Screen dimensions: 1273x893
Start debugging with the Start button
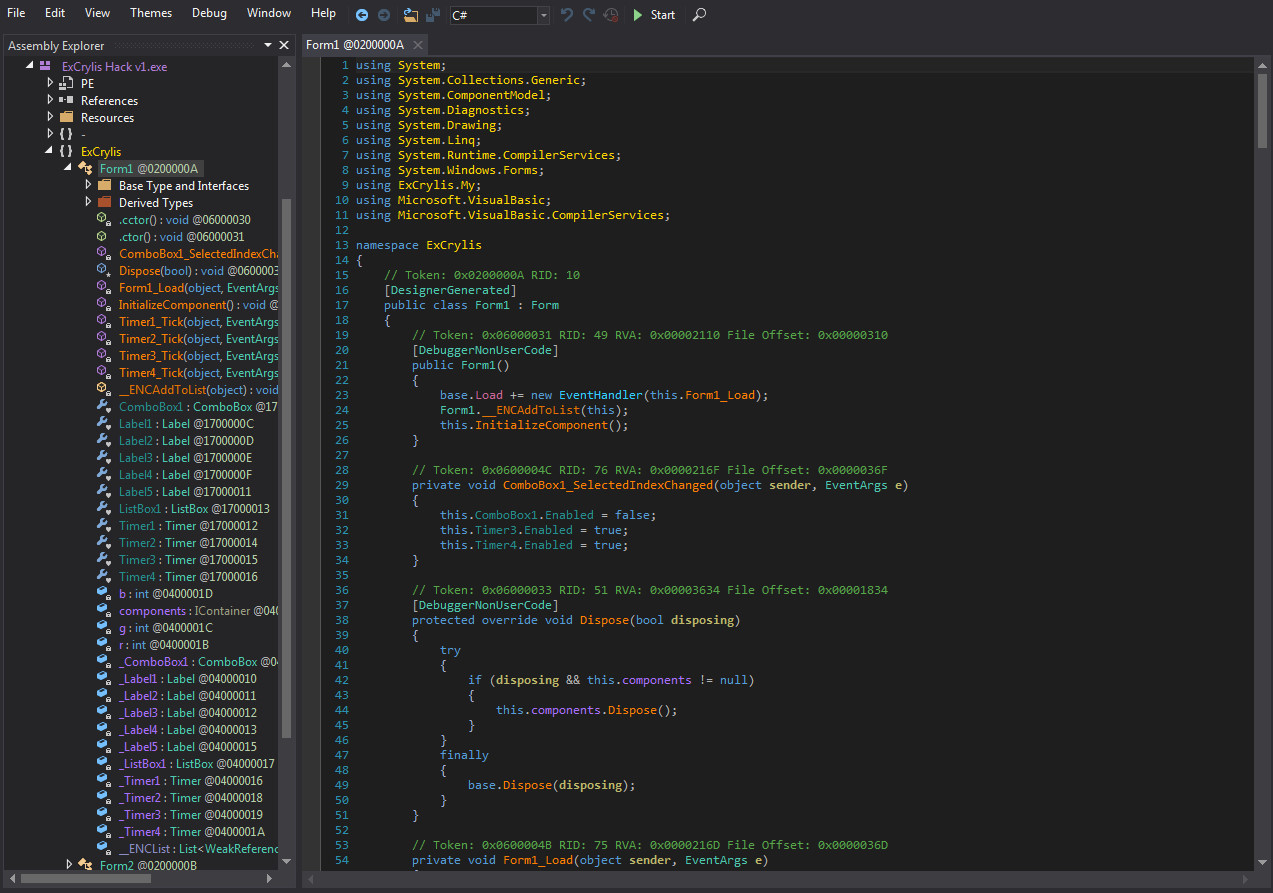coord(654,15)
